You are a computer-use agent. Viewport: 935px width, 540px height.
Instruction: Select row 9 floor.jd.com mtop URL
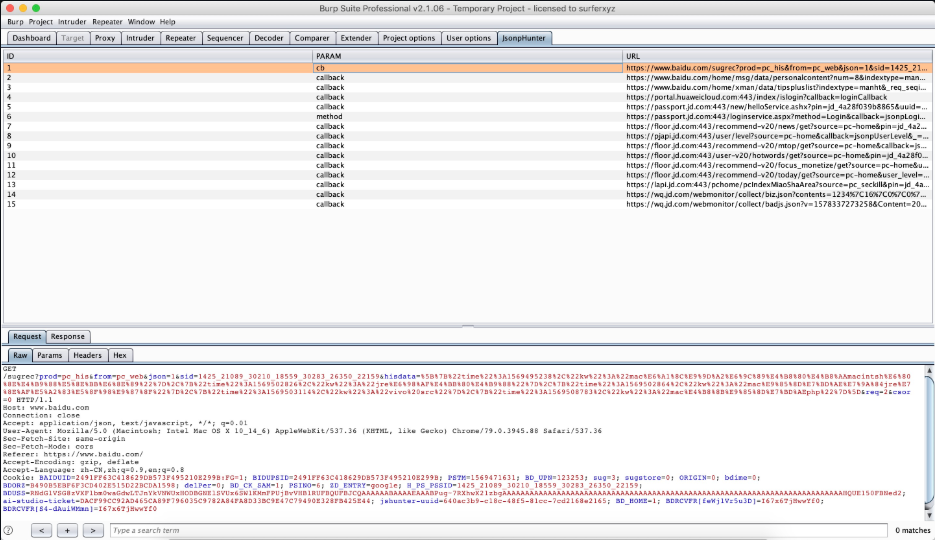tap(468, 145)
